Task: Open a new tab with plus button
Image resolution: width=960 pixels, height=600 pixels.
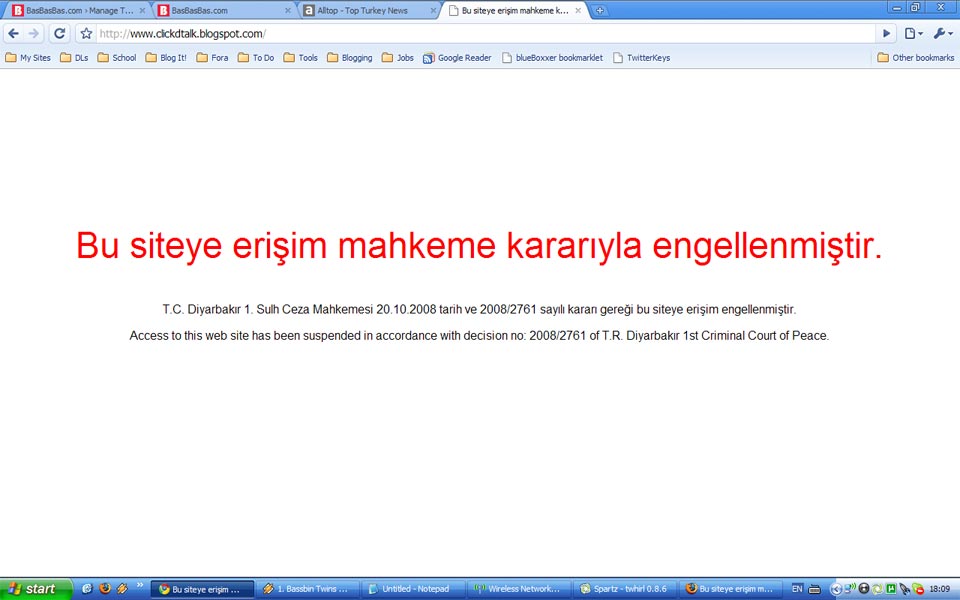Action: point(600,11)
